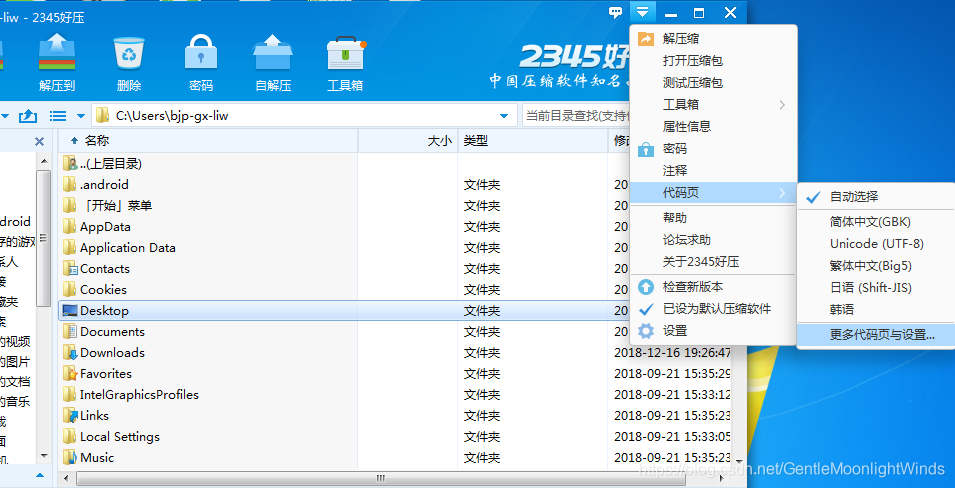The width and height of the screenshot is (955, 488).
Task: Sort files by the 名称 column header
Action: [x=208, y=141]
